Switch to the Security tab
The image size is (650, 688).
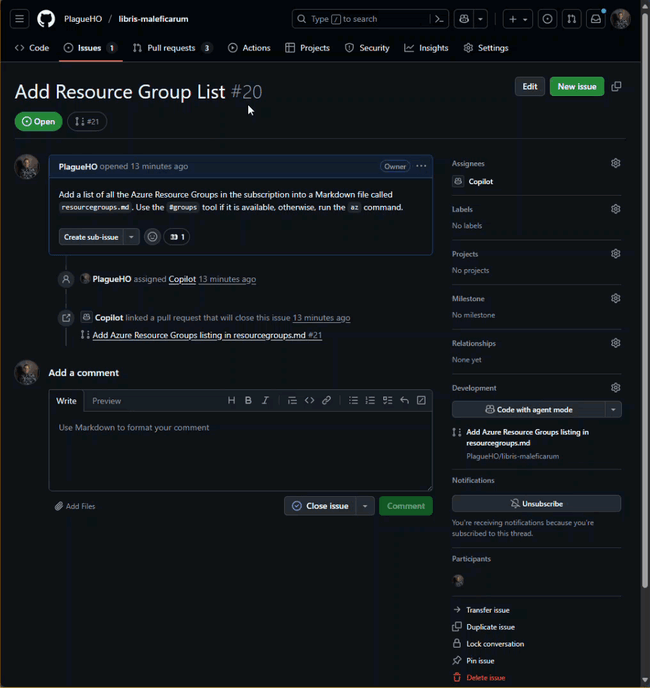click(367, 48)
